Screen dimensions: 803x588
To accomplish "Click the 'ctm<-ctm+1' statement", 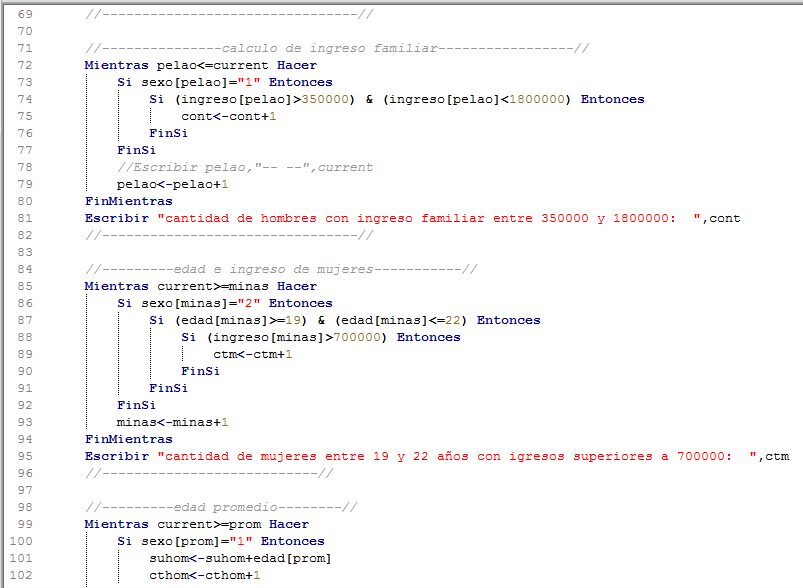I will (x=252, y=354).
